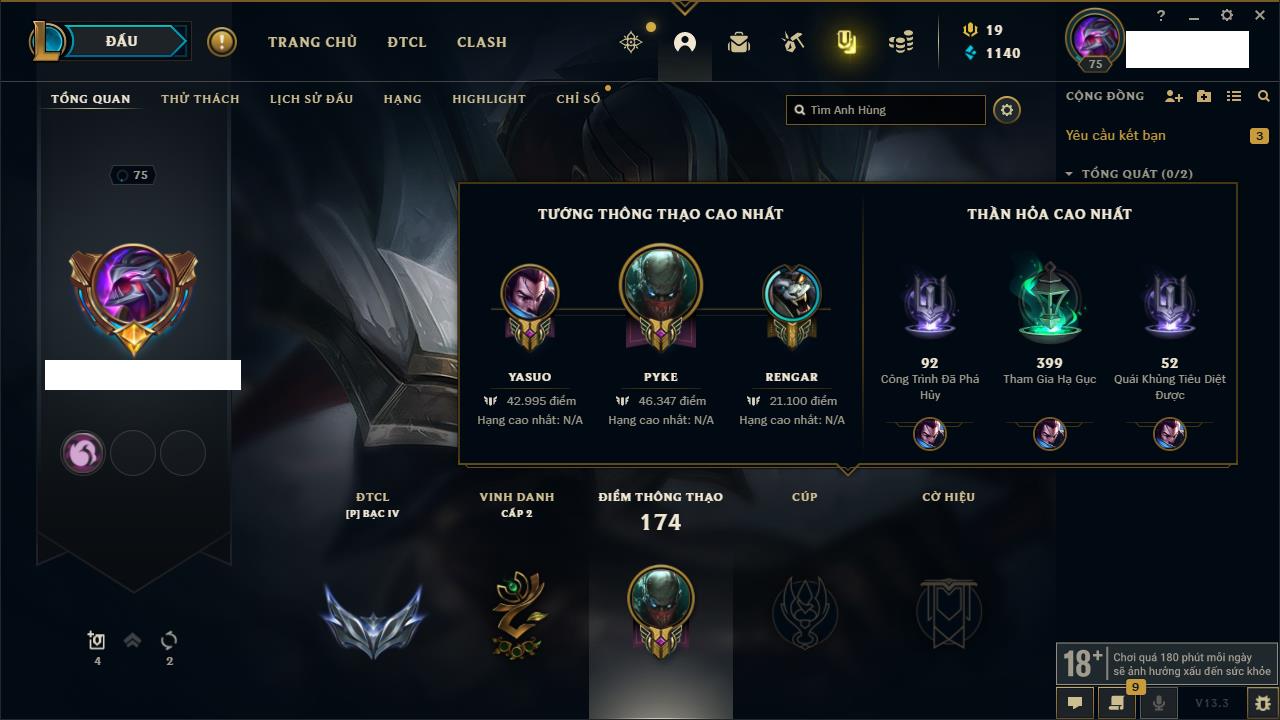Click the bug report icon
The image size is (1280, 720).
pos(1262,703)
